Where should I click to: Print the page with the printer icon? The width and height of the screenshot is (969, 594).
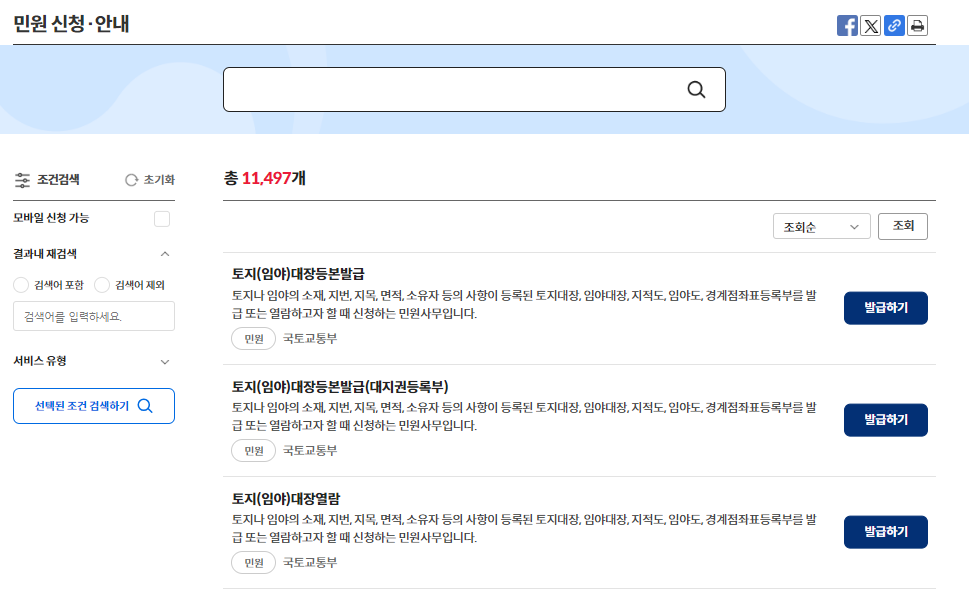tap(917, 25)
